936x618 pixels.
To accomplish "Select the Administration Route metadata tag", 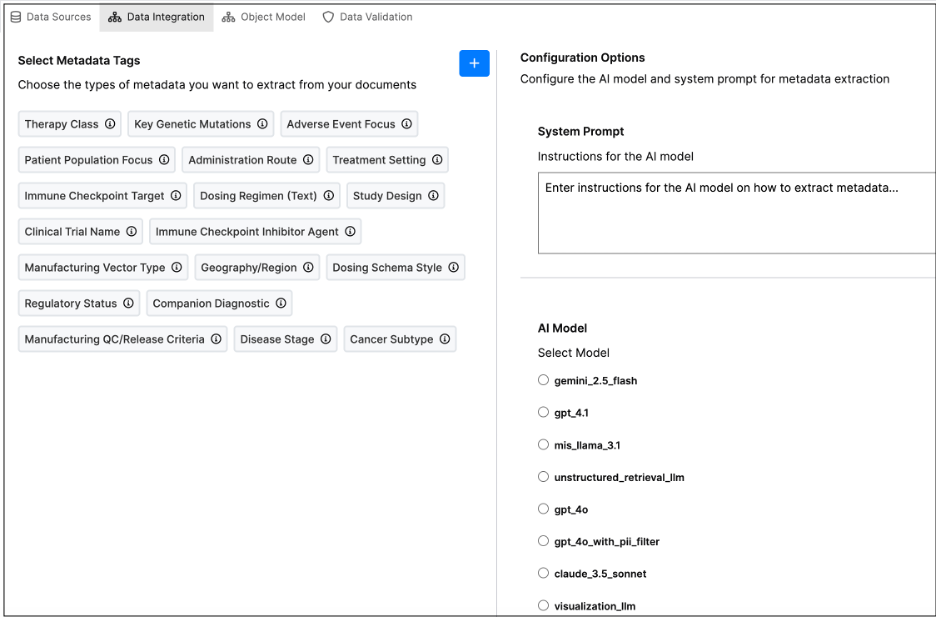I will pyautogui.click(x=242, y=160).
